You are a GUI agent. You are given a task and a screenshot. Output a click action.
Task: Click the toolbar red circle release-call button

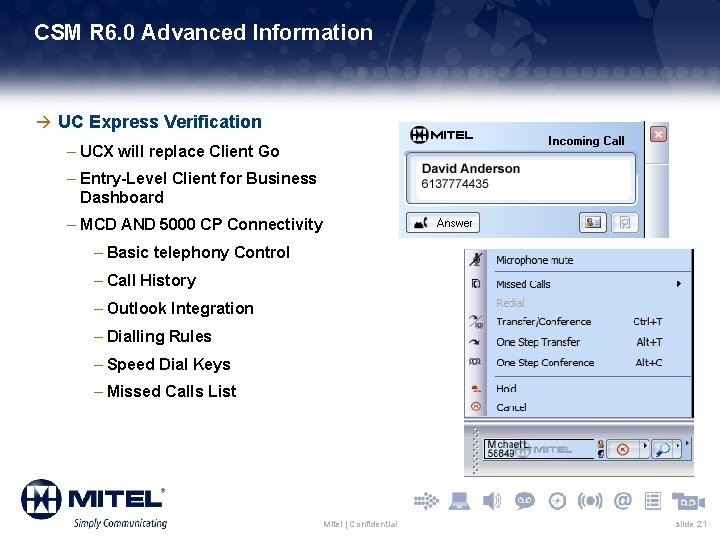(623, 449)
